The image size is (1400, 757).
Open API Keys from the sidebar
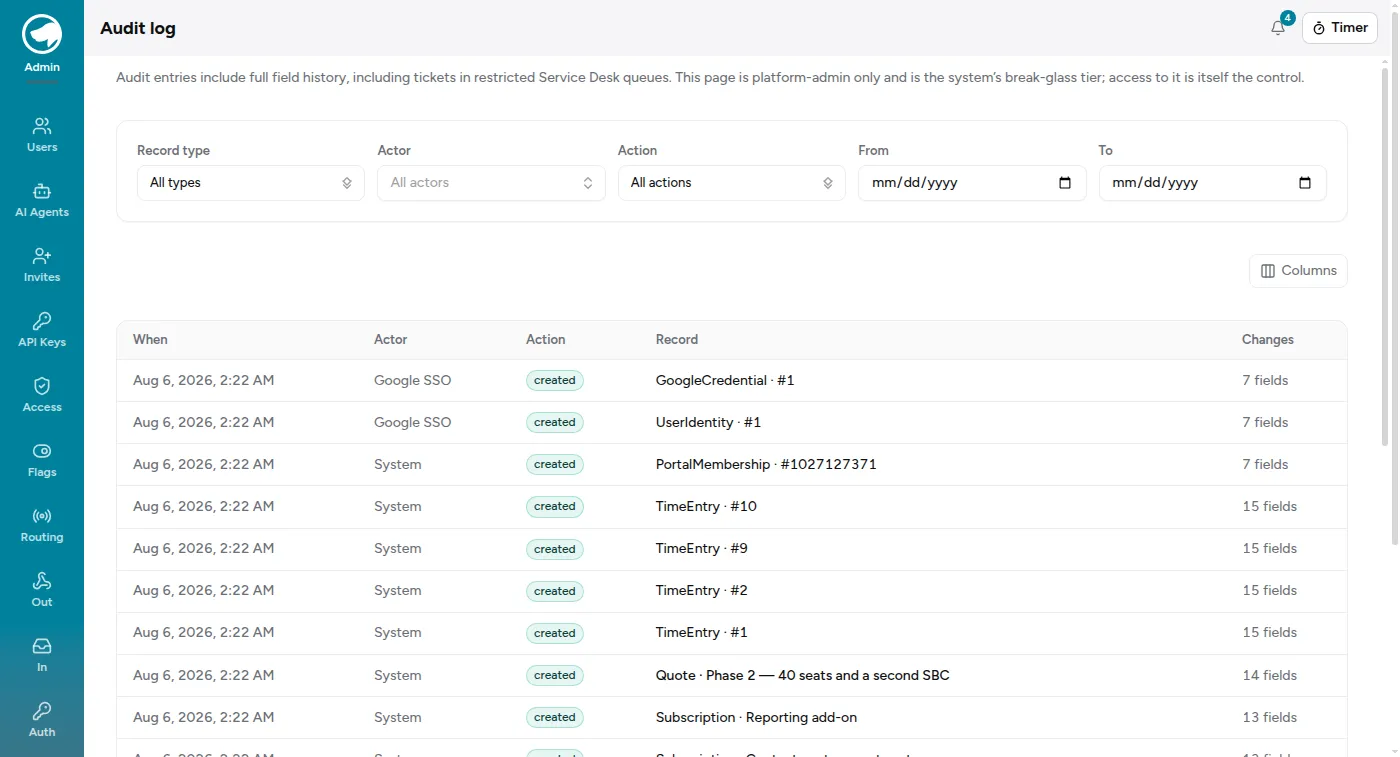(x=42, y=330)
